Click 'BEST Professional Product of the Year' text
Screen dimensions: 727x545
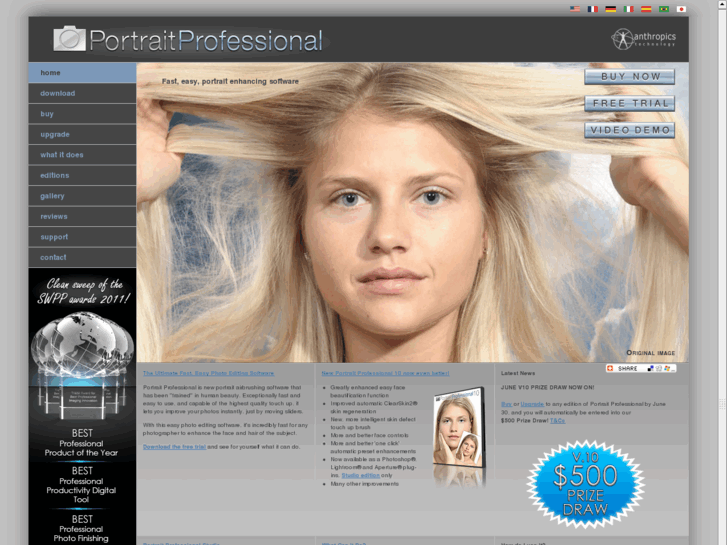[x=82, y=442]
